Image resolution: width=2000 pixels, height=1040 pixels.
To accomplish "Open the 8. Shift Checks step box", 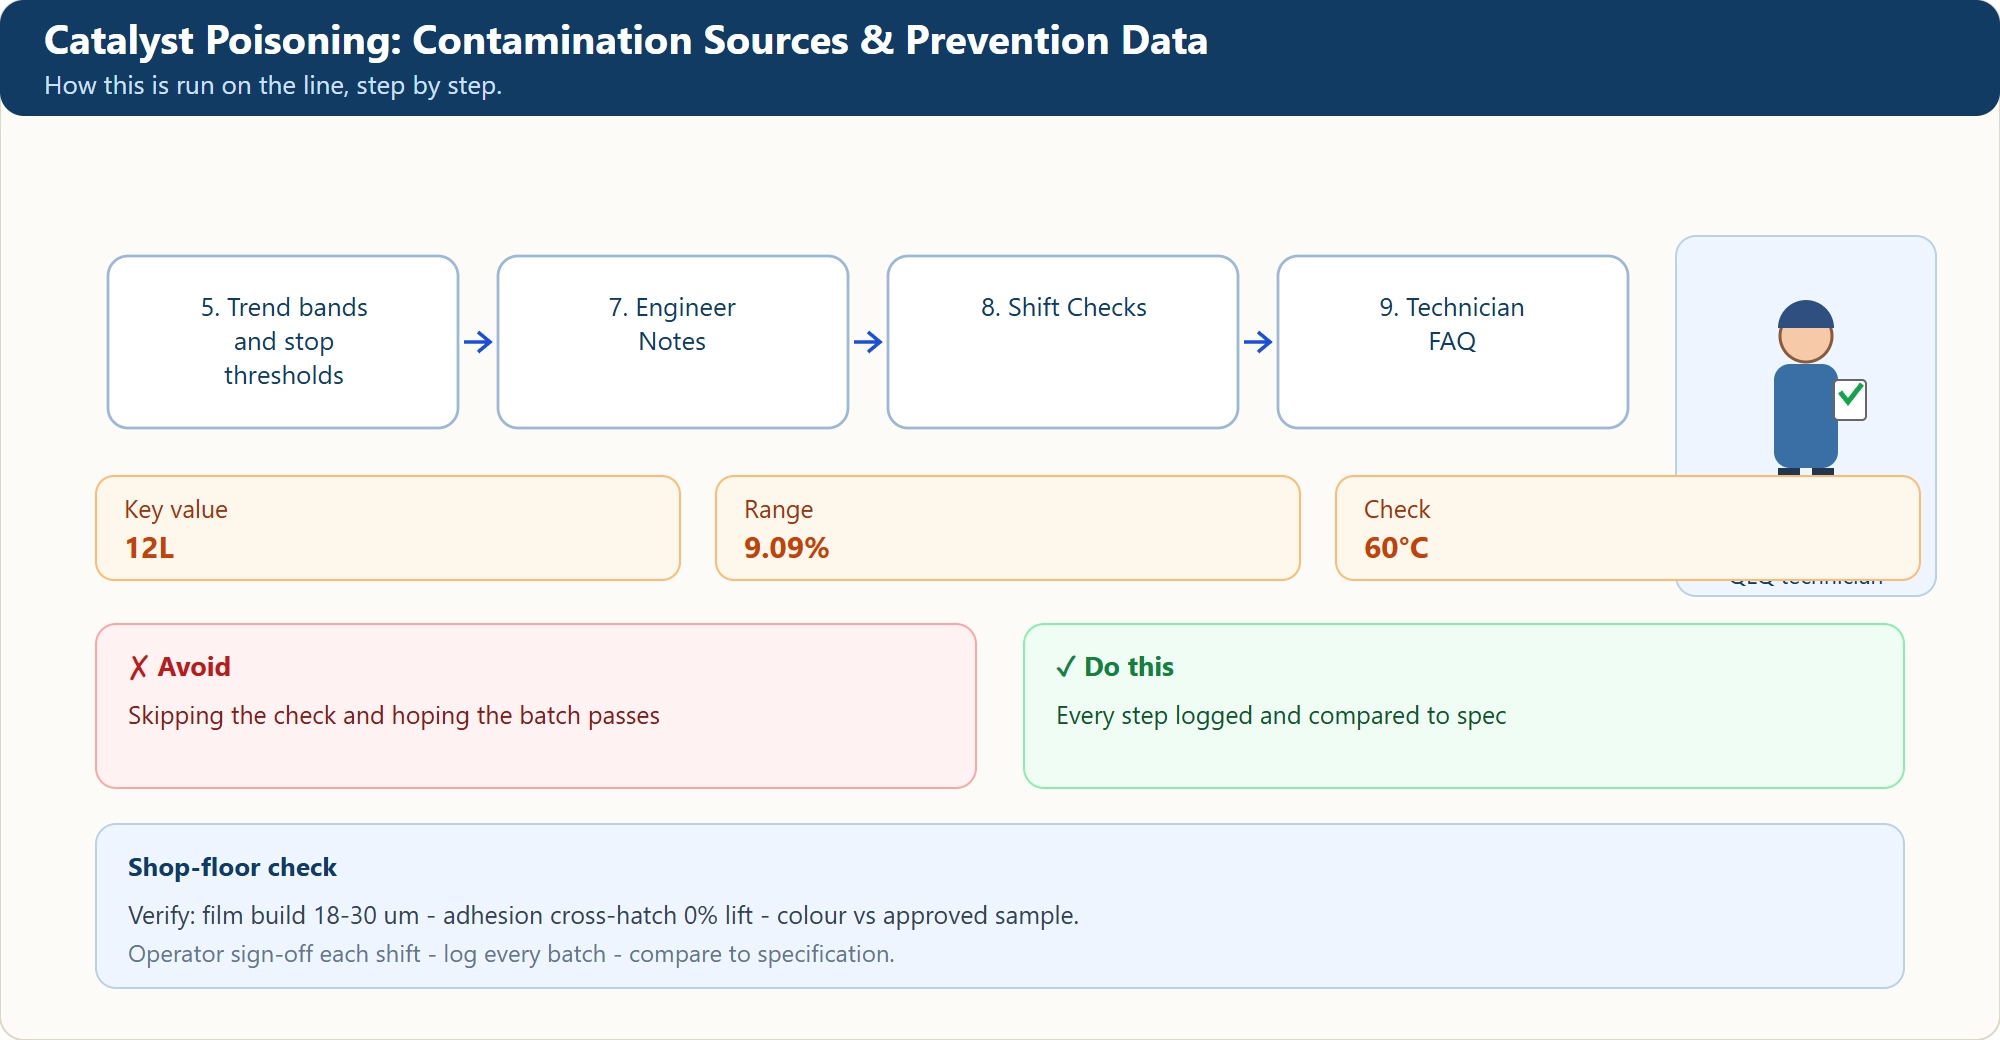I will [x=1063, y=342].
